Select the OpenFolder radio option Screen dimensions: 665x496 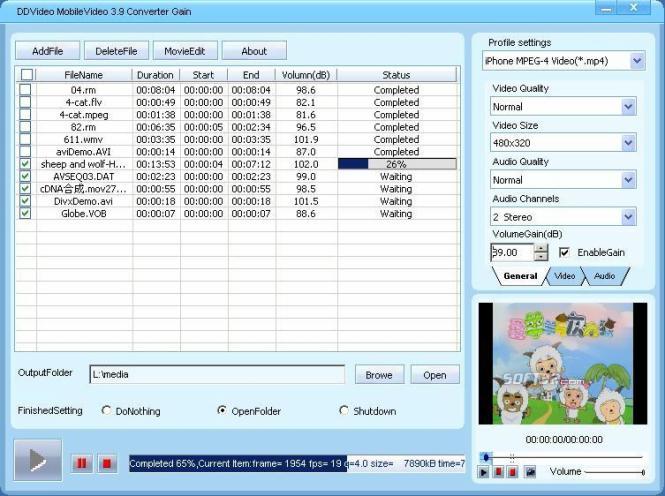221,410
